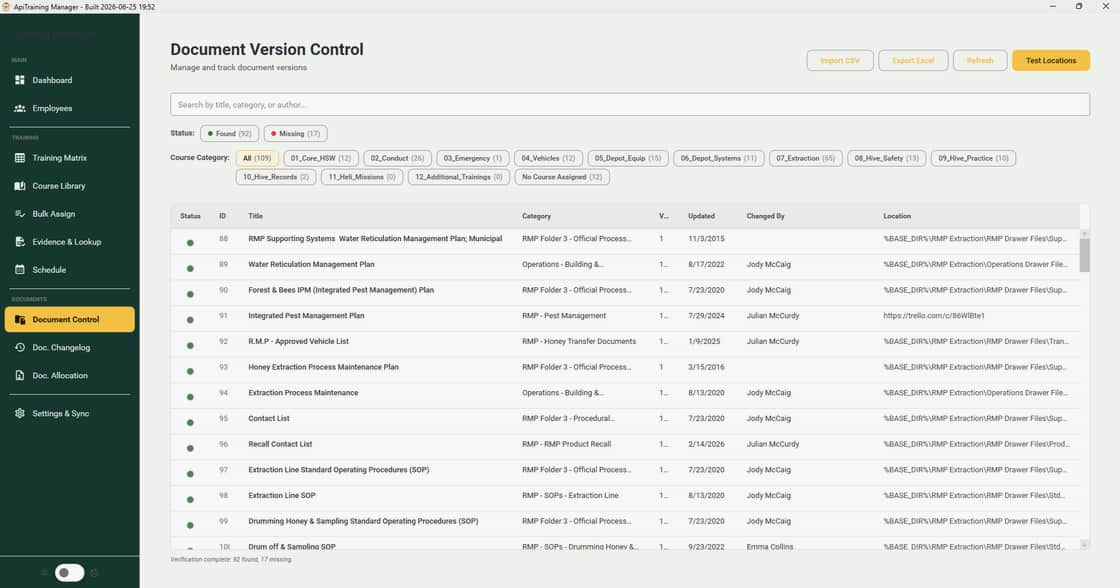Filter by 09_Hive_Practice category chip
1120x588 pixels.
[x=973, y=158]
